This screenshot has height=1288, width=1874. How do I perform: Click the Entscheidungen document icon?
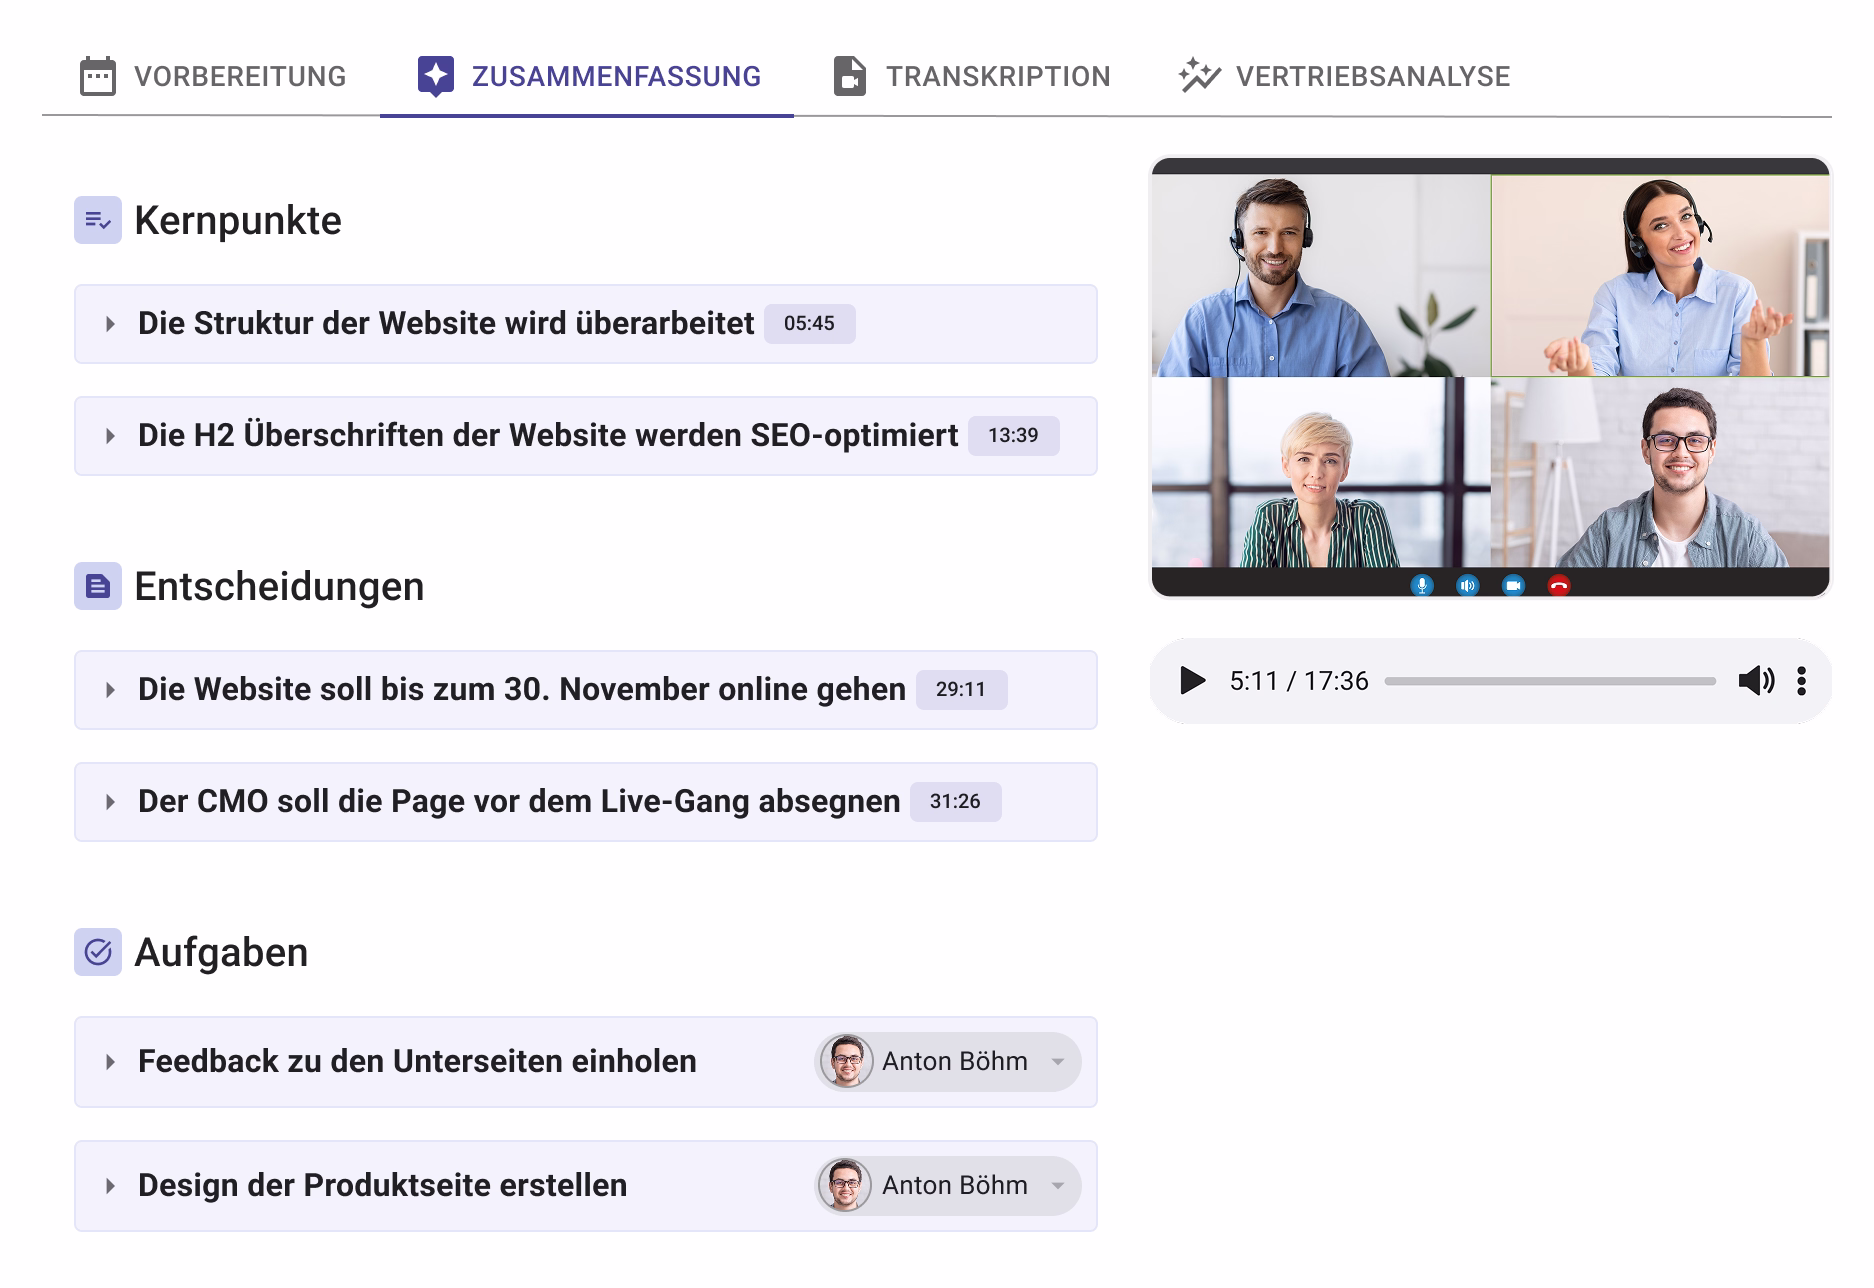pos(98,586)
